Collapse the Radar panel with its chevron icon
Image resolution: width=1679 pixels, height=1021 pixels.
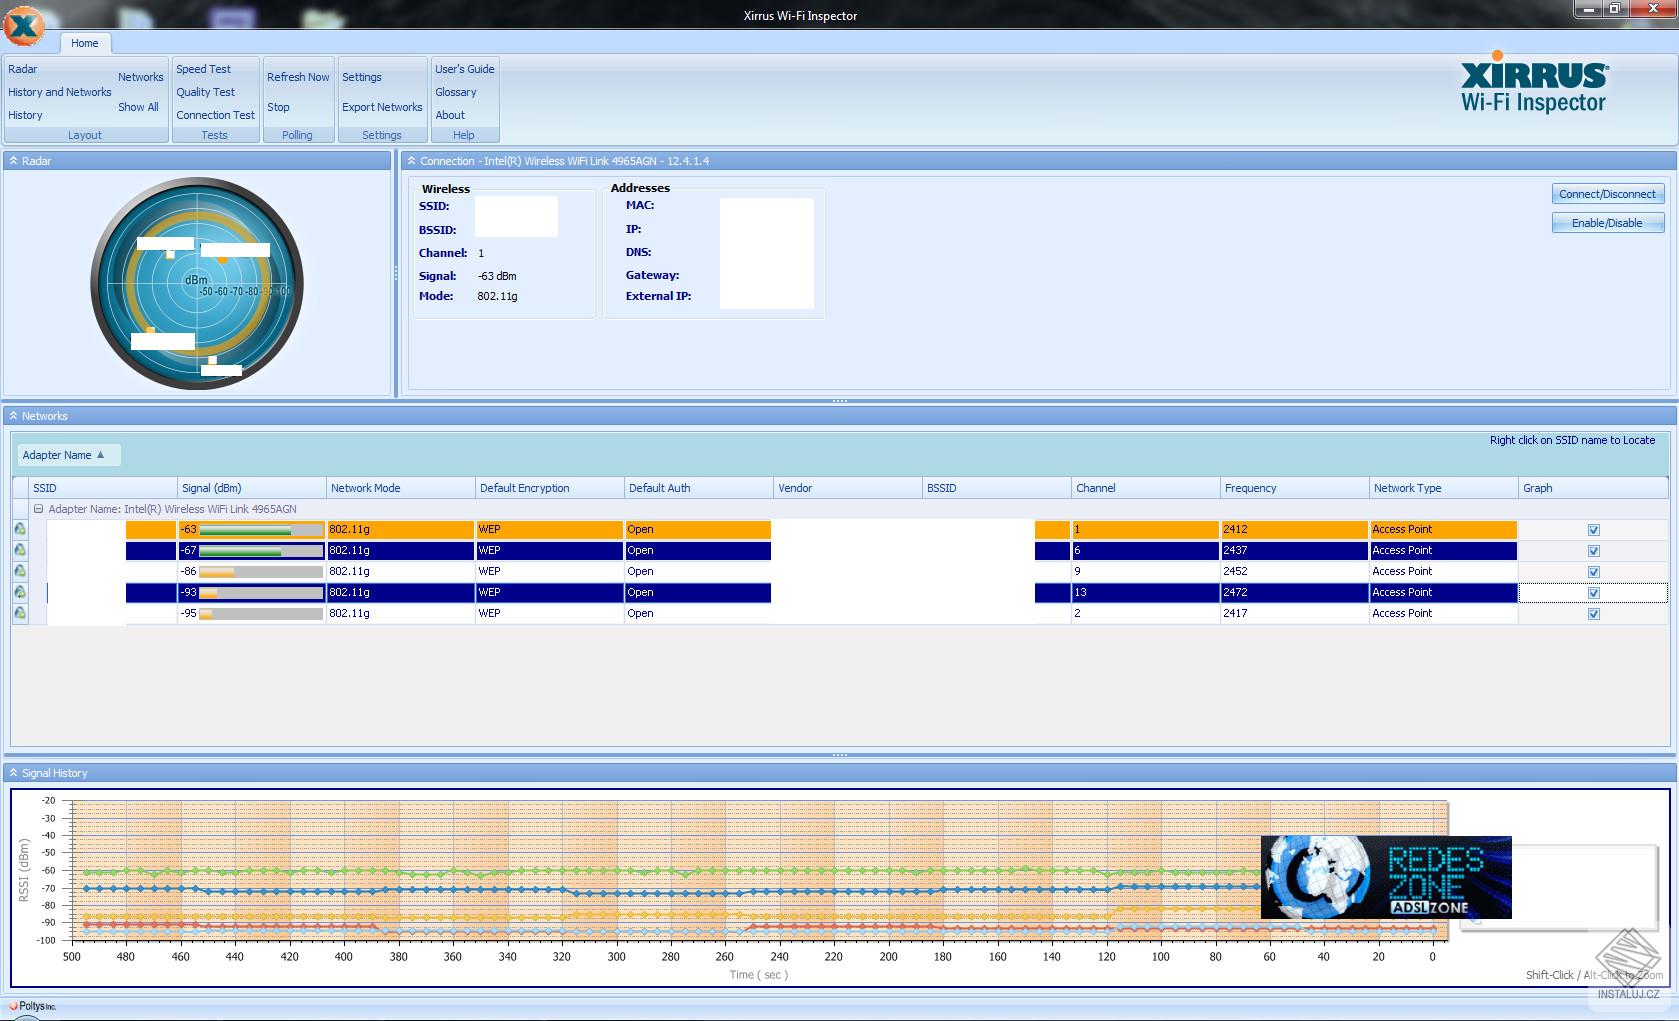pos(13,161)
